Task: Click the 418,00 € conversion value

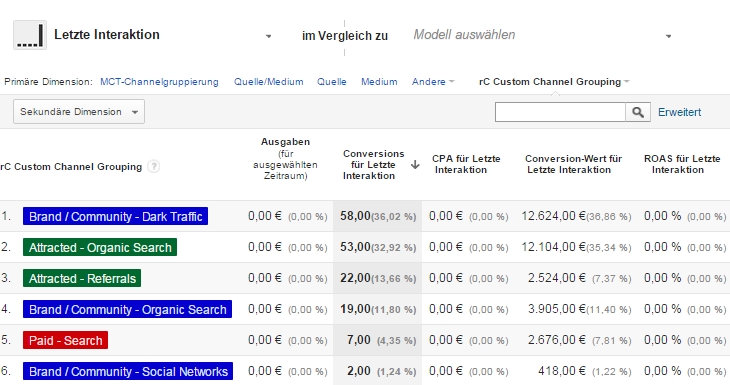Action: point(562,371)
